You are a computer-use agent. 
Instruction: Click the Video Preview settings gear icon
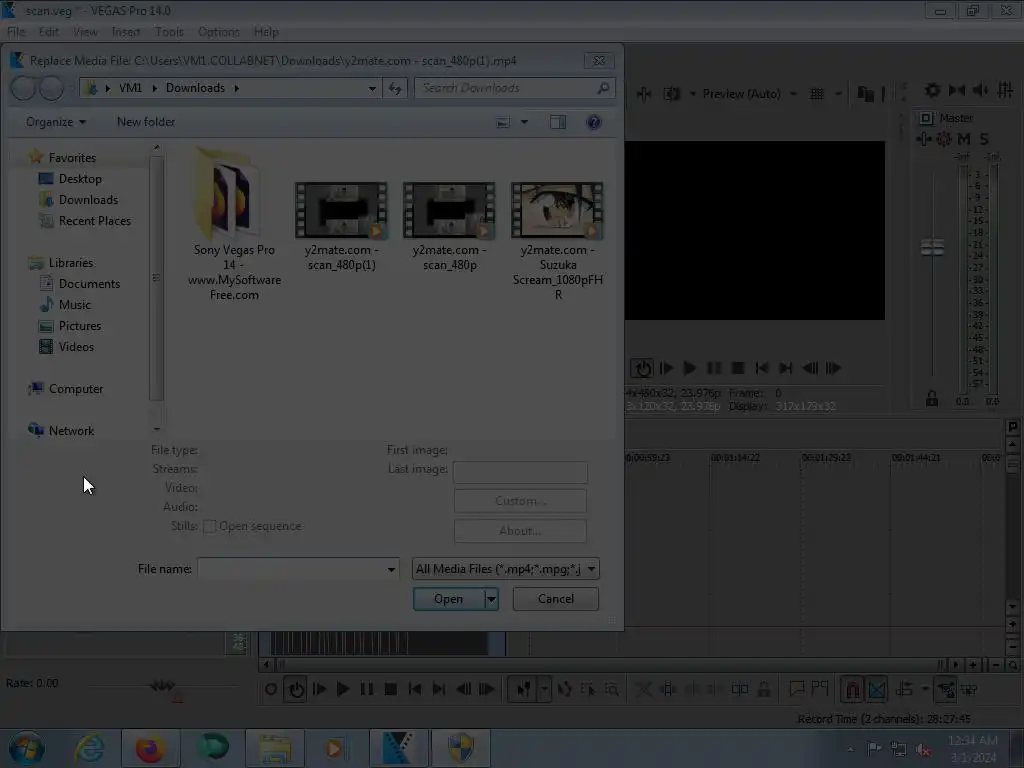[932, 90]
